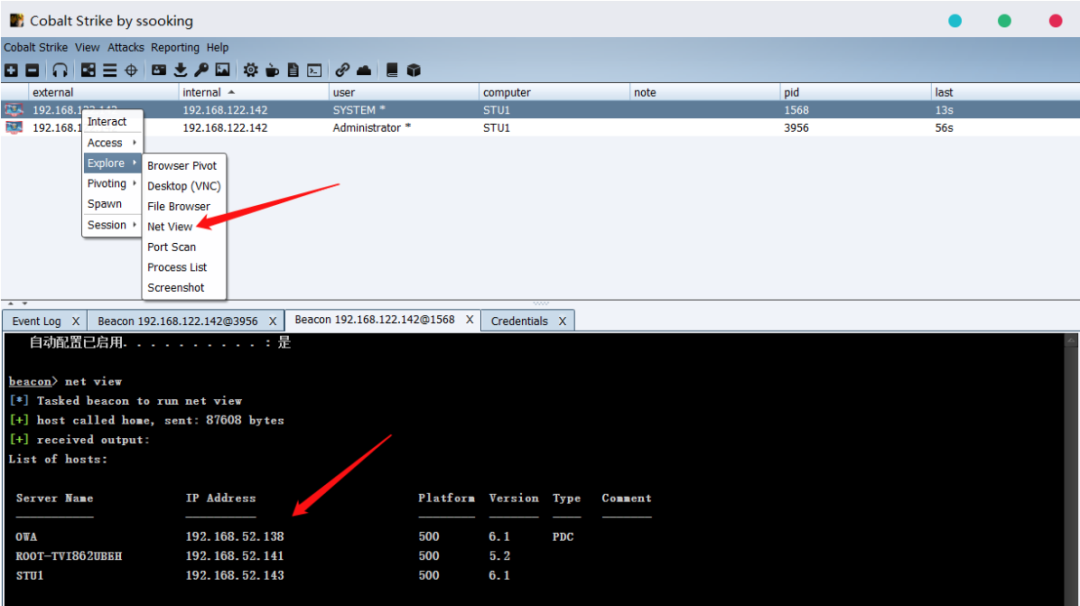Expand the Explore submenu

click(x=112, y=163)
